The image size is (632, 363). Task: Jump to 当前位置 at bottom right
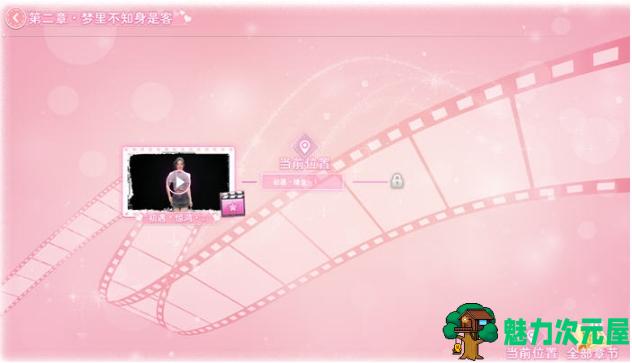[532, 353]
